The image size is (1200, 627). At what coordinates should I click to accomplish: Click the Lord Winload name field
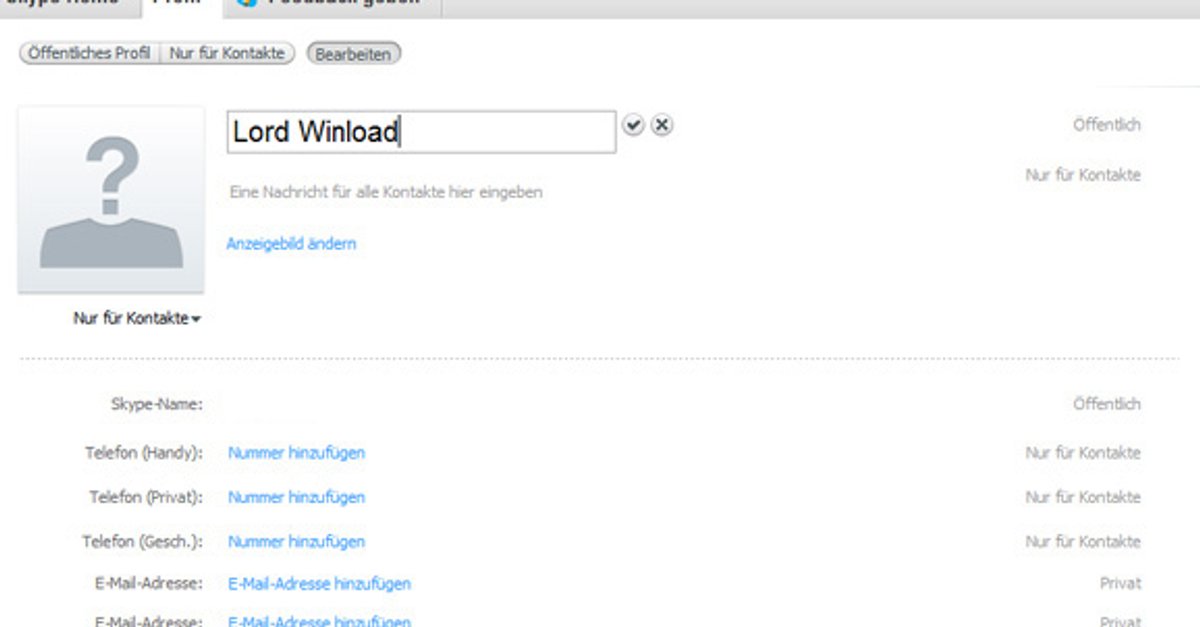(421, 132)
